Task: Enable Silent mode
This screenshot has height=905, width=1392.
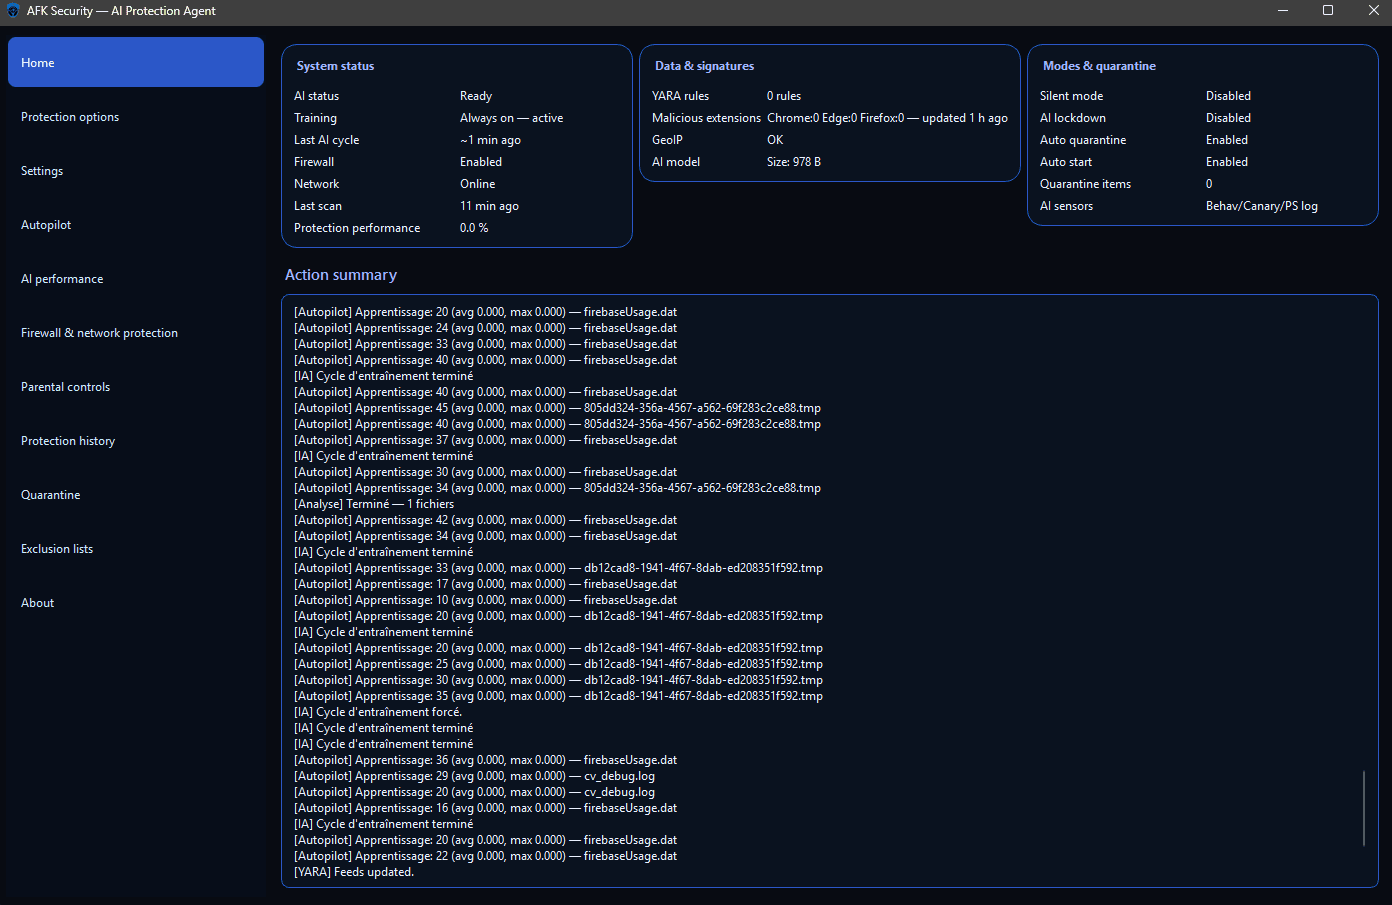Action: 1228,95
